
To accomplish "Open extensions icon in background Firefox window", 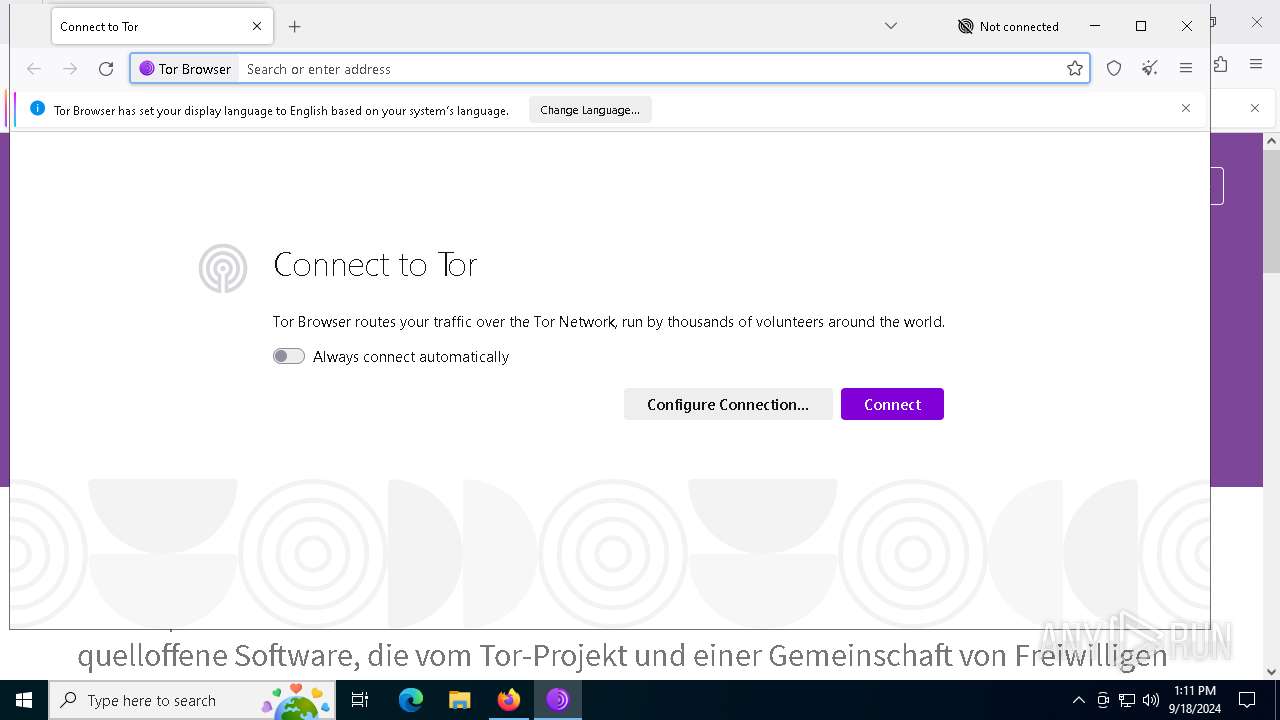I will [1221, 64].
